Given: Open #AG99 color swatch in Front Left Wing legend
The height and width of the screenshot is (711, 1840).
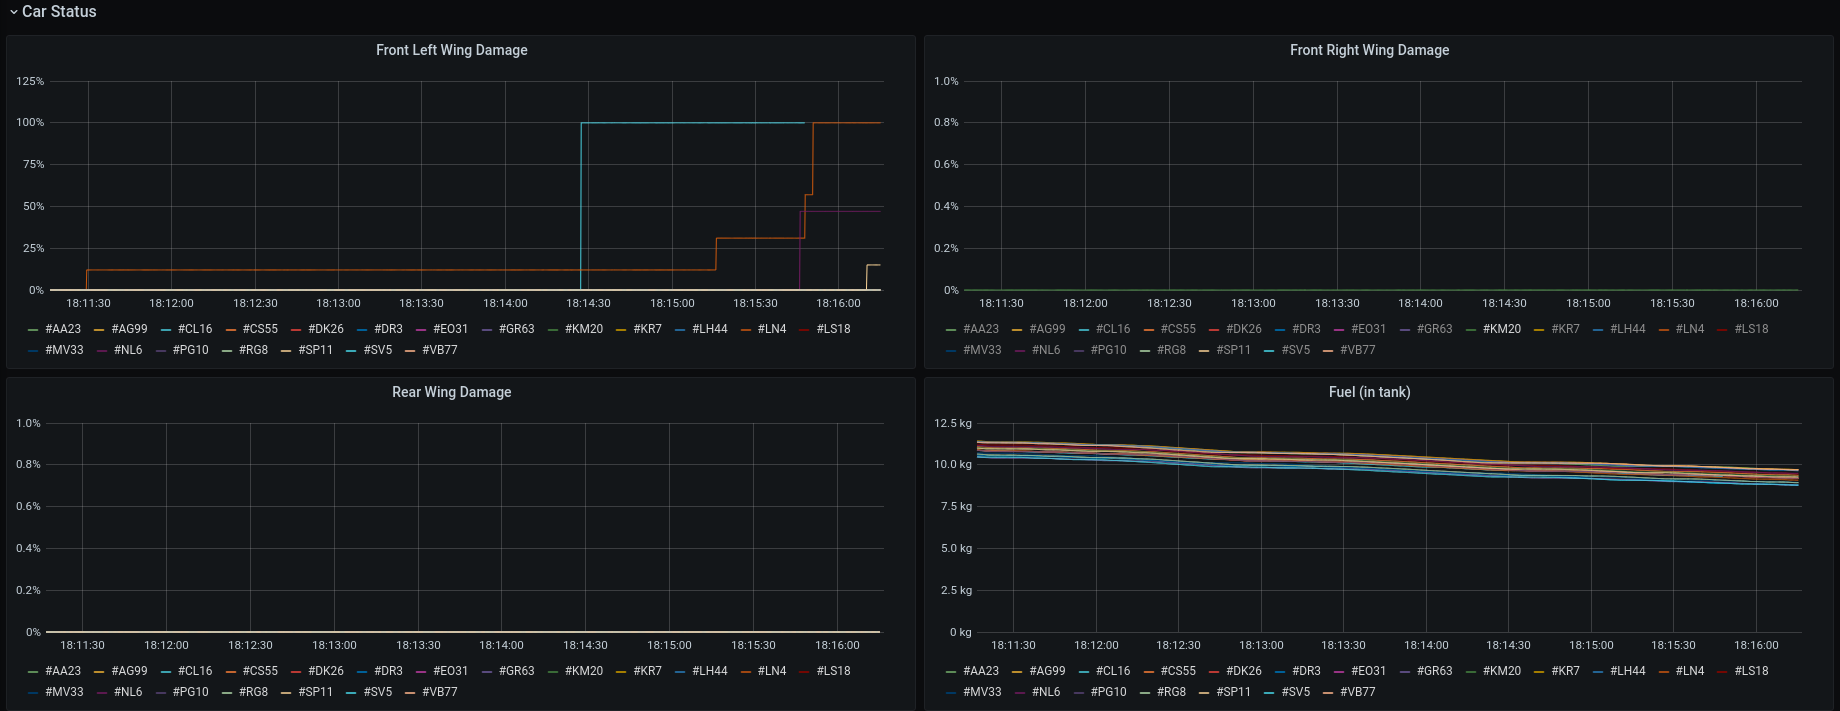Looking at the screenshot, I should [x=99, y=330].
